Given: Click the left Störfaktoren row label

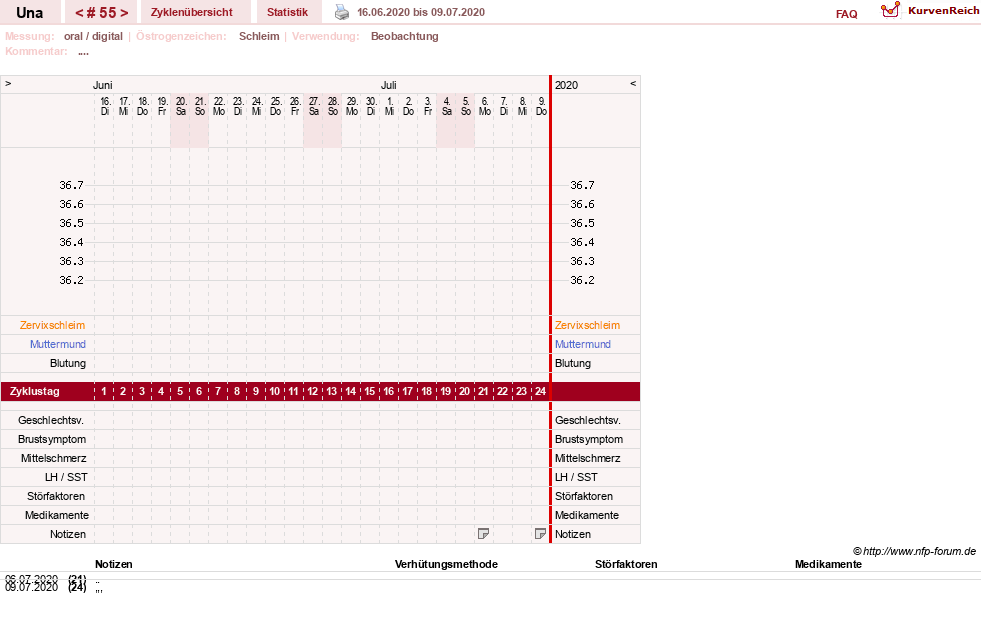Looking at the screenshot, I should pyautogui.click(x=56, y=496).
